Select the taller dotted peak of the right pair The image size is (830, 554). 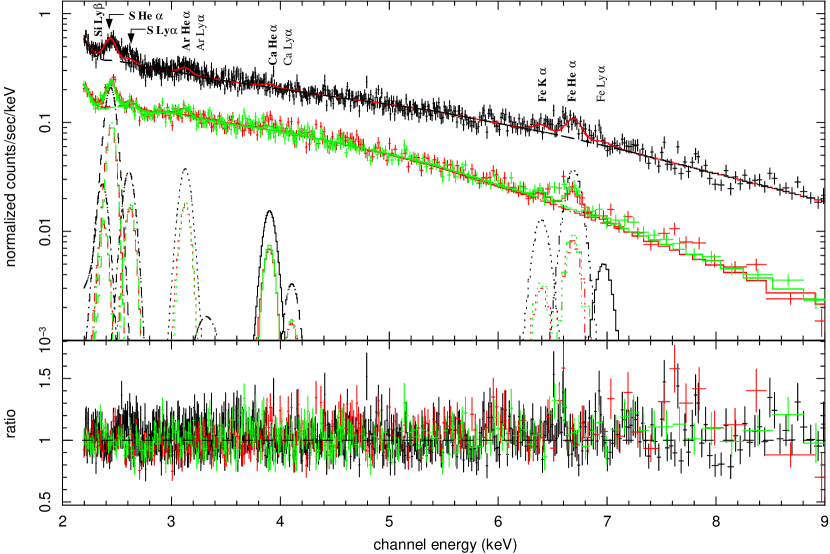tap(572, 238)
